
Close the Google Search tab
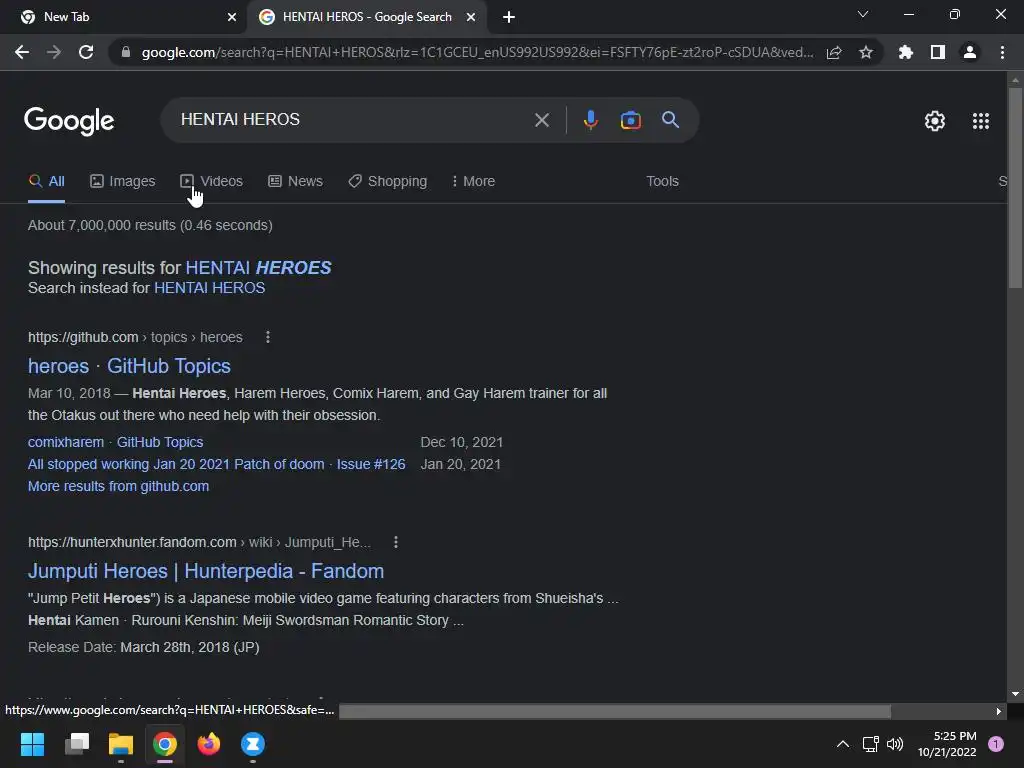[x=471, y=17]
